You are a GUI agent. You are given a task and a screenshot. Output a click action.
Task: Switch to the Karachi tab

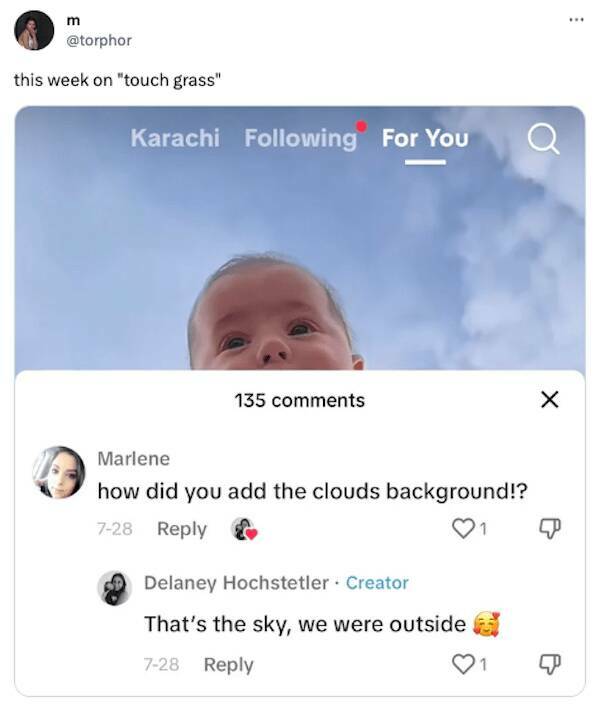175,138
